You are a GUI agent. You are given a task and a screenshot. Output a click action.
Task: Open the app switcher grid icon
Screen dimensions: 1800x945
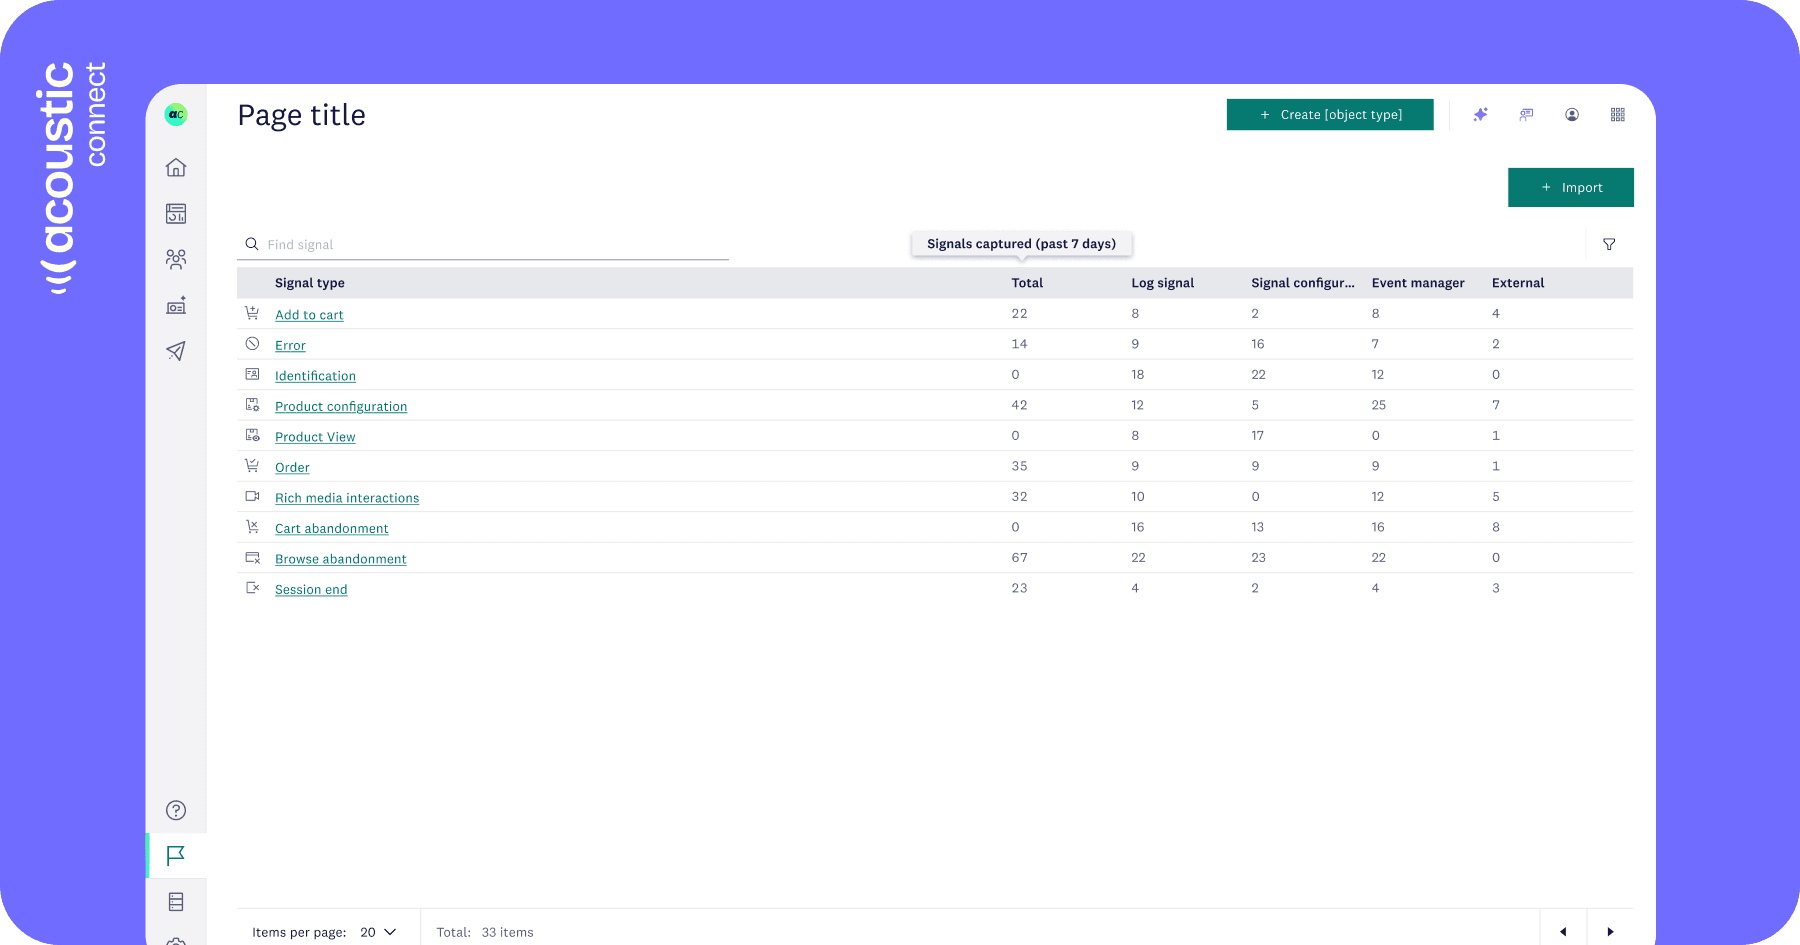click(1617, 114)
